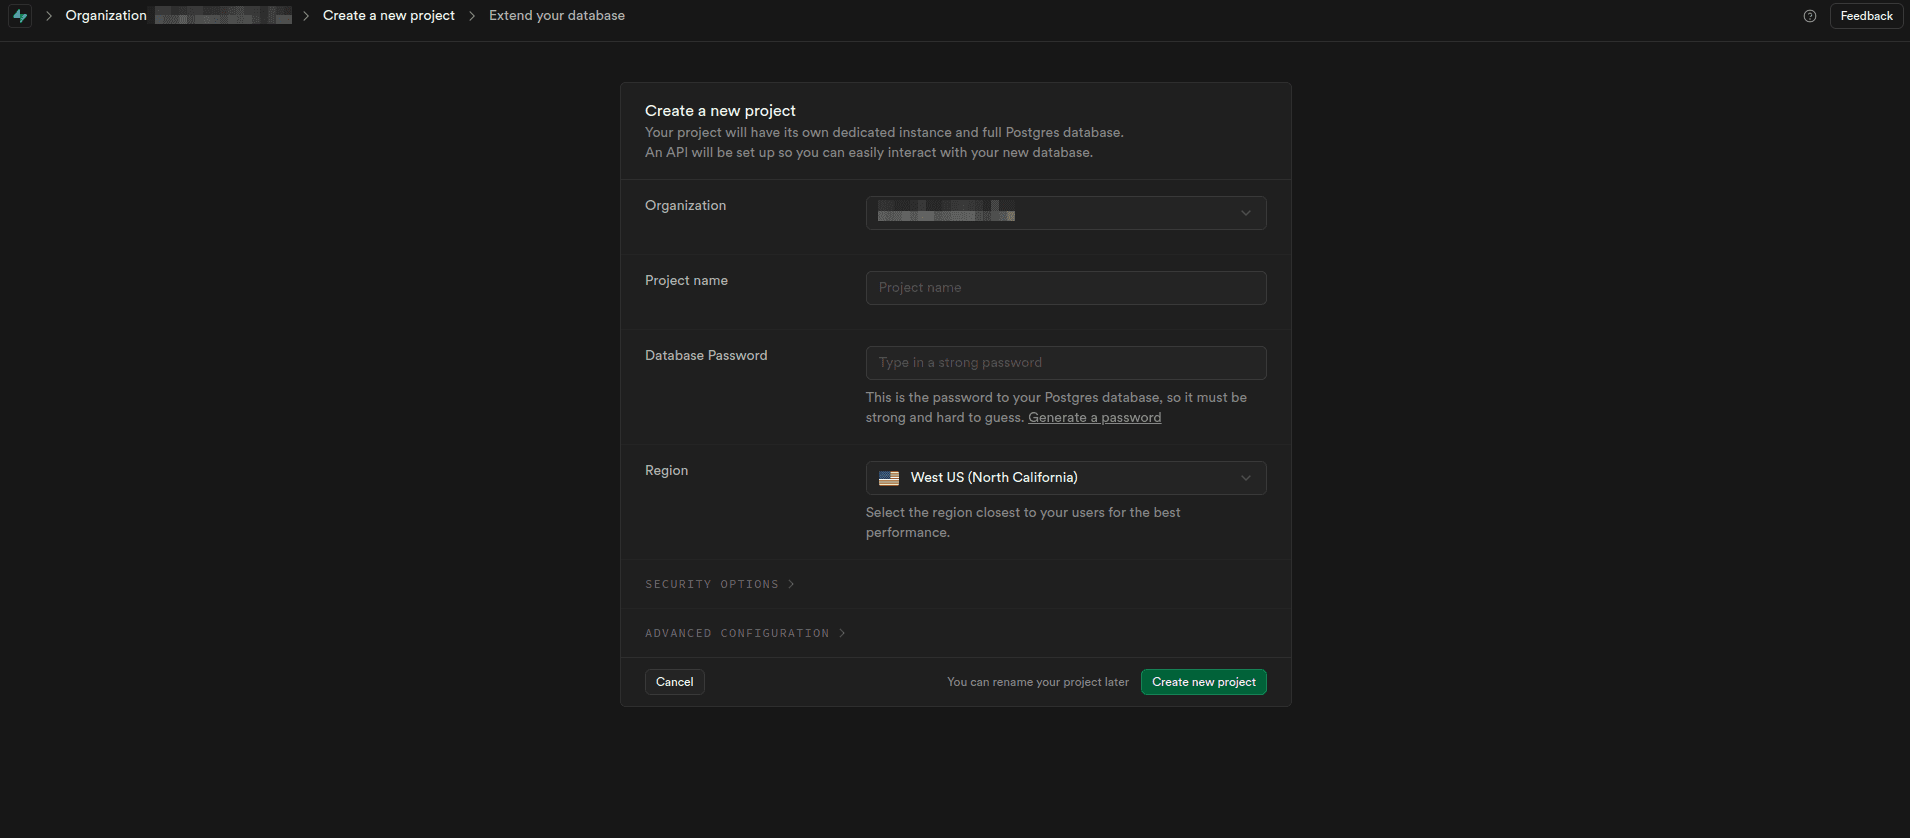Select the Create a new project breadcrumb
Image resolution: width=1910 pixels, height=838 pixels.
coord(388,16)
